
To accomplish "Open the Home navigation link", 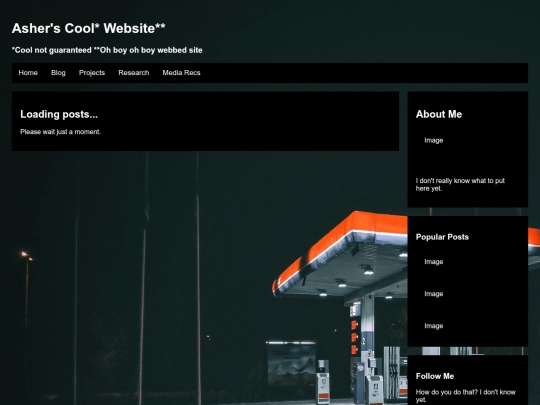I will point(28,73).
